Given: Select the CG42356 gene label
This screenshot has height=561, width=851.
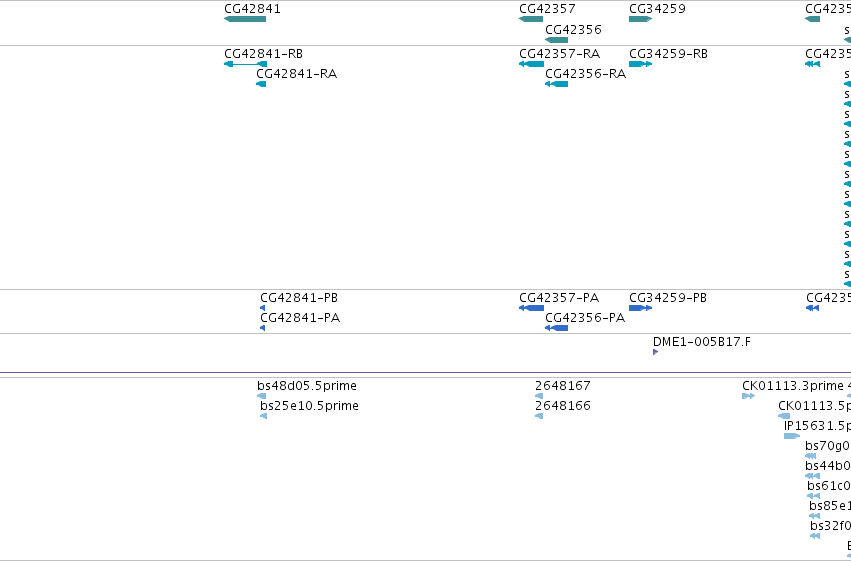Looking at the screenshot, I should [x=573, y=29].
